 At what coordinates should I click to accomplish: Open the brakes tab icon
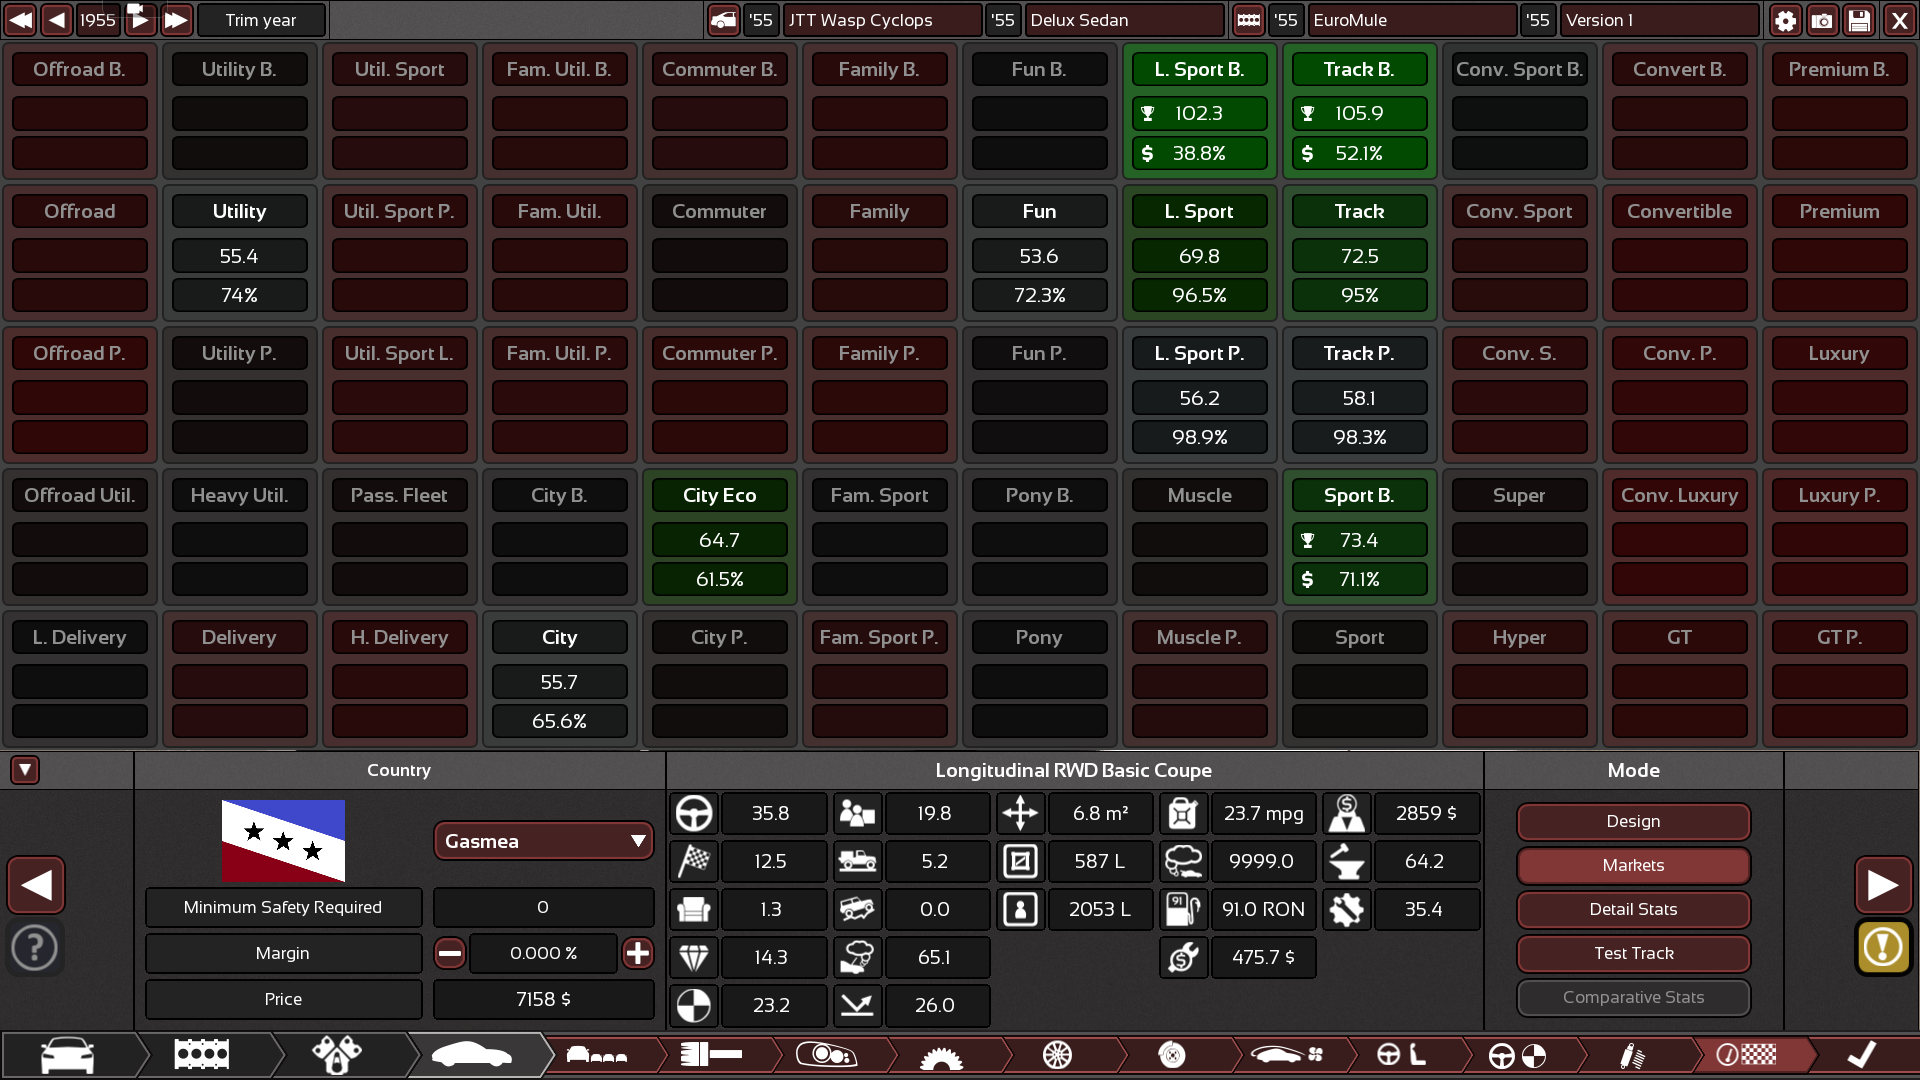click(x=1172, y=1055)
